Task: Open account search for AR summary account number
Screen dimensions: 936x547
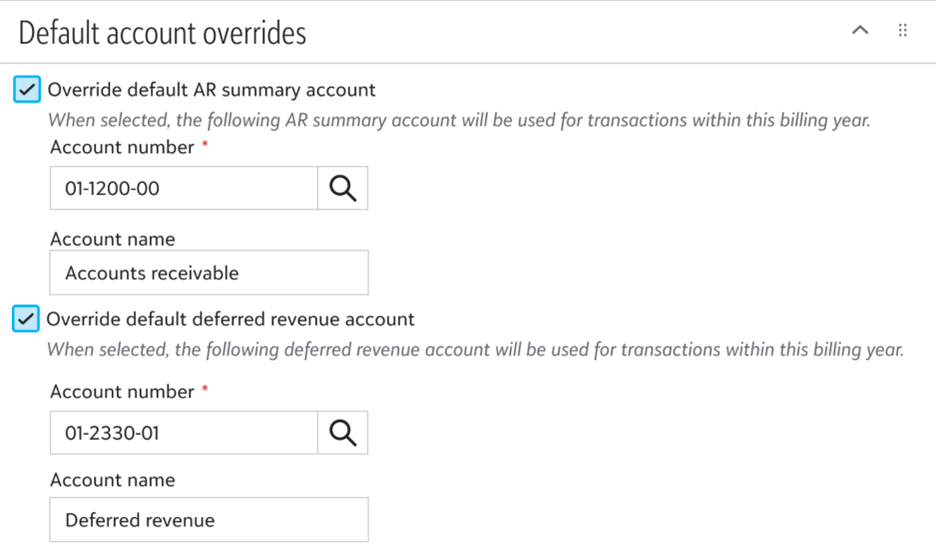Action: tap(342, 188)
